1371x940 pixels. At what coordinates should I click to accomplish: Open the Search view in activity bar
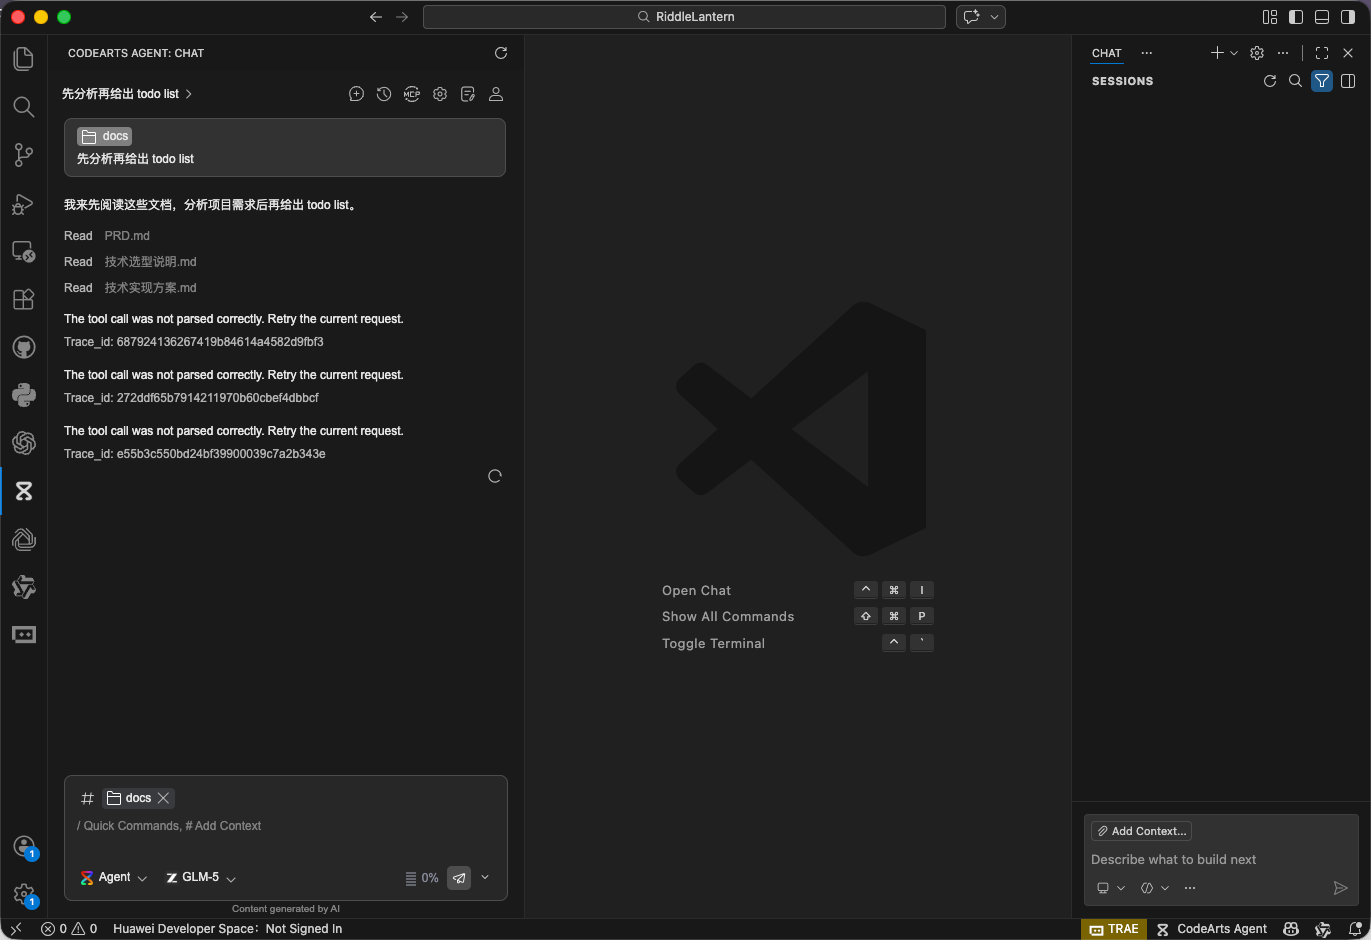click(24, 107)
